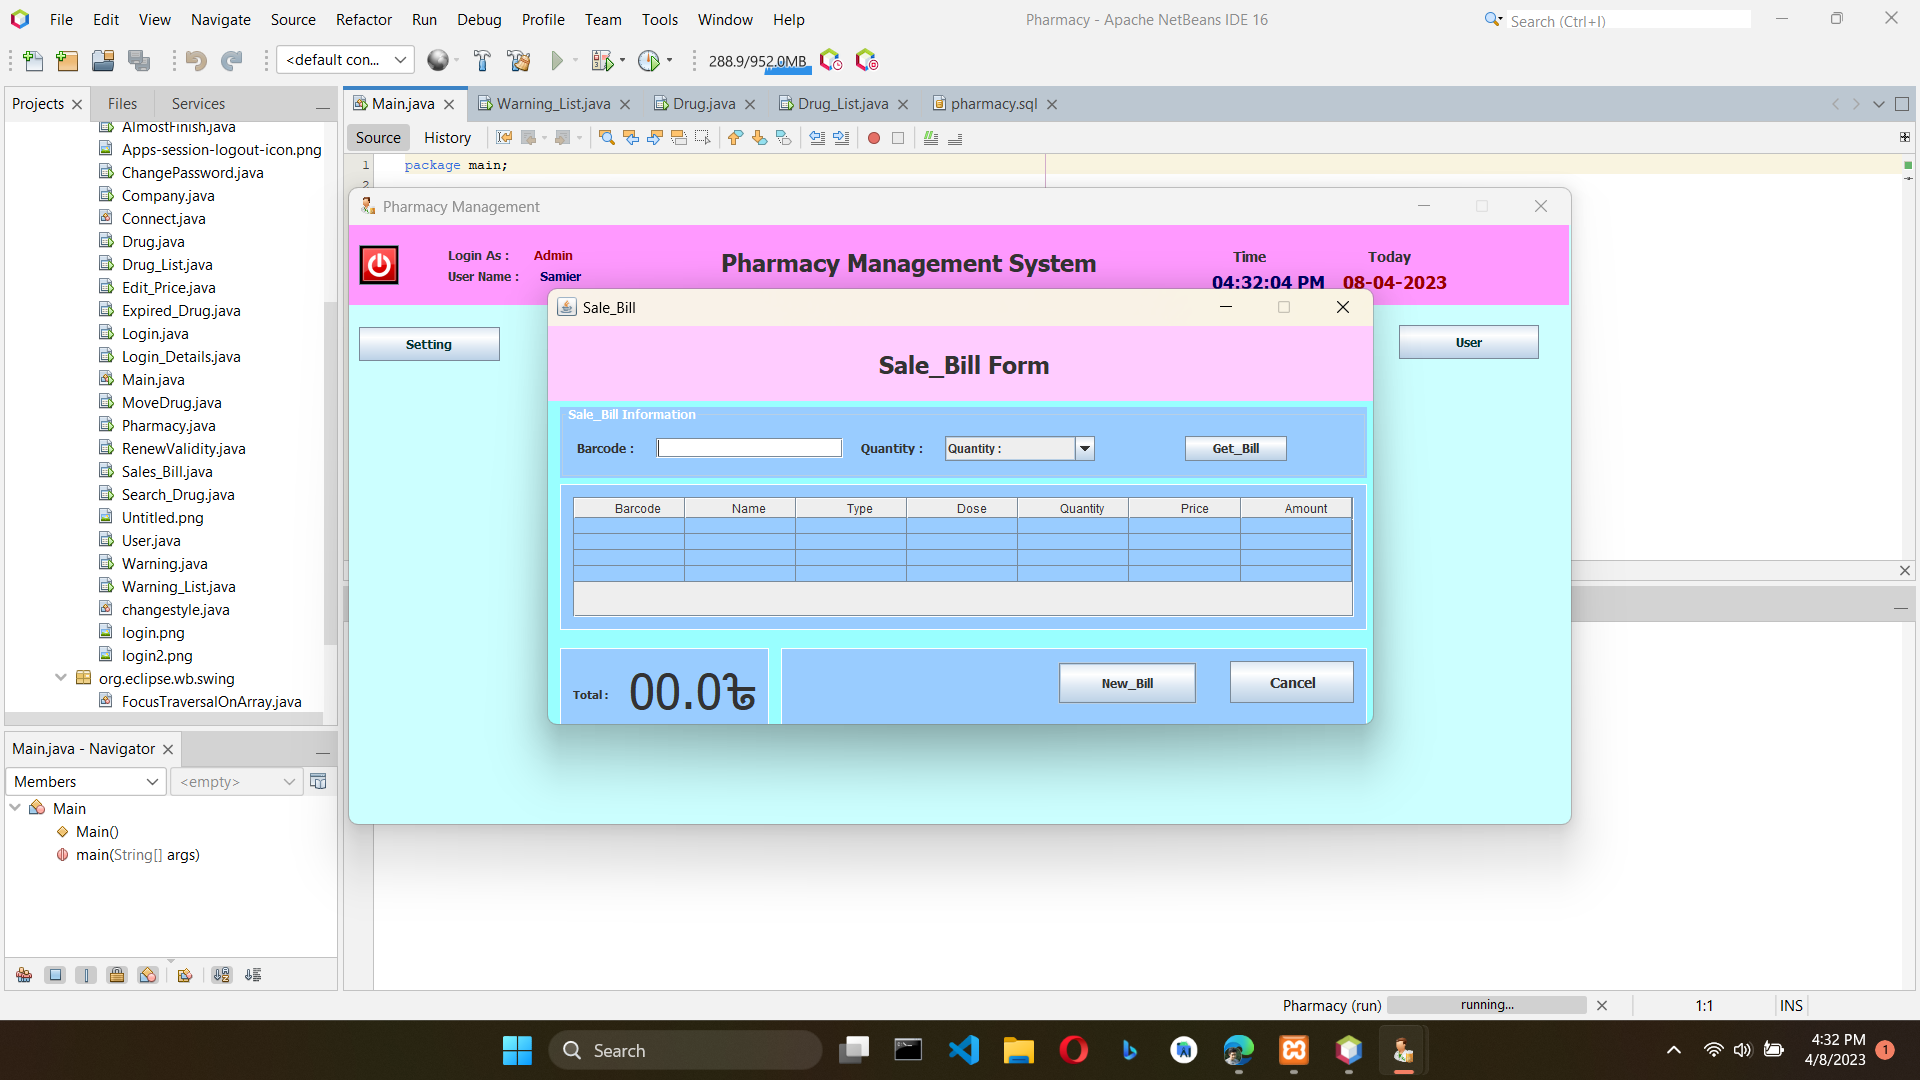1920x1080 pixels.
Task: Click the Save All icon
Action: click(x=139, y=60)
